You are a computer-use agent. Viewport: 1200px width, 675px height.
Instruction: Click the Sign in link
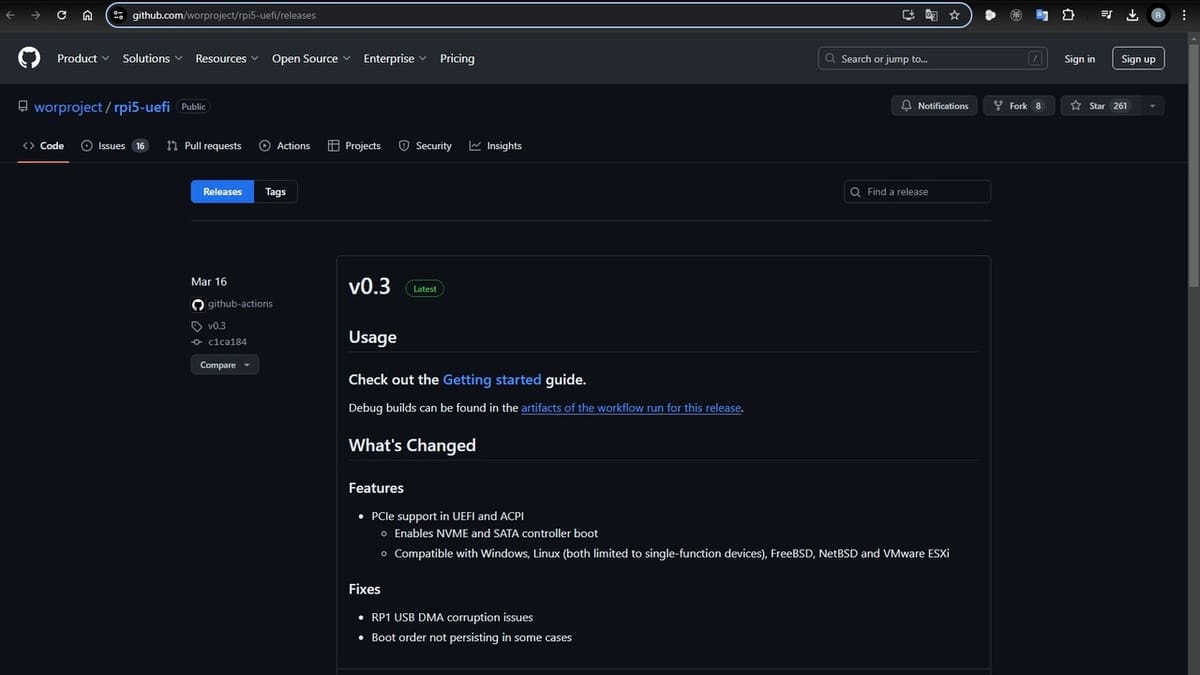[1079, 59]
